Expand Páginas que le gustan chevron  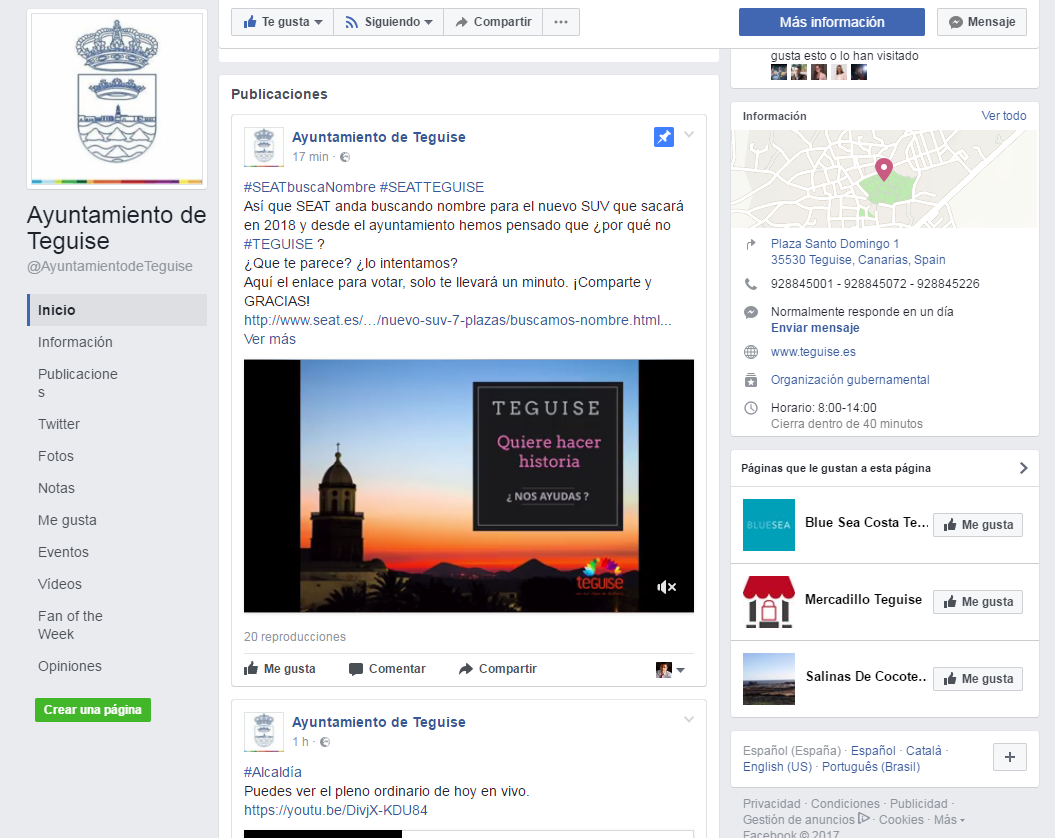1023,468
